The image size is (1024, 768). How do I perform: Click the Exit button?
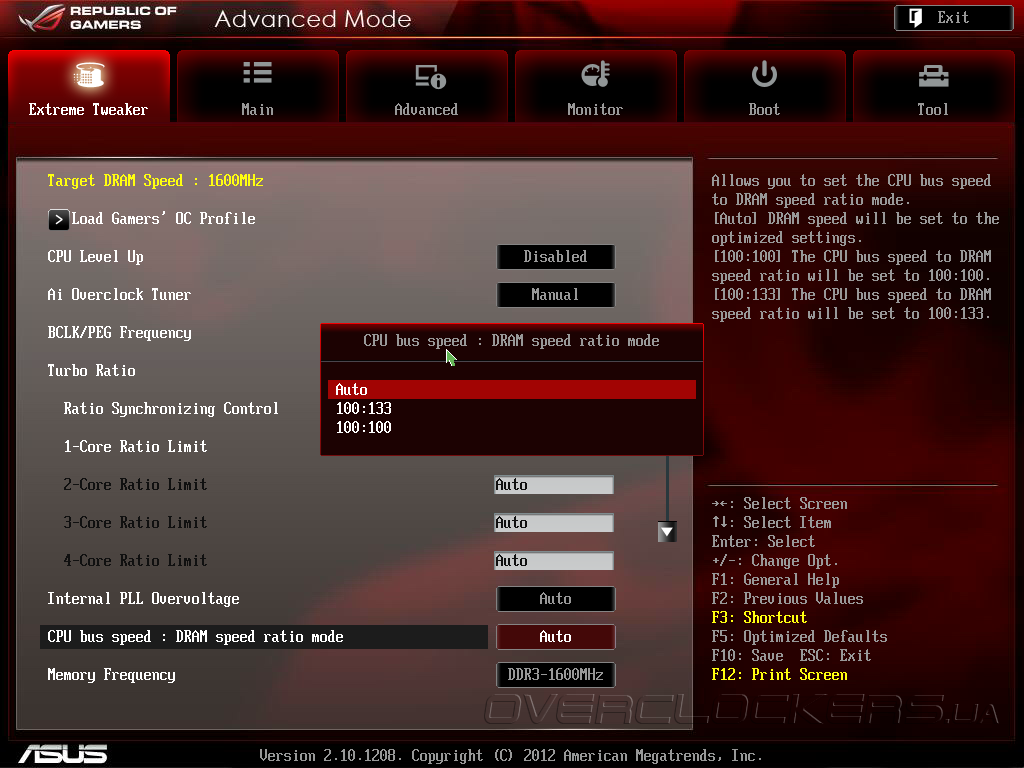953,18
